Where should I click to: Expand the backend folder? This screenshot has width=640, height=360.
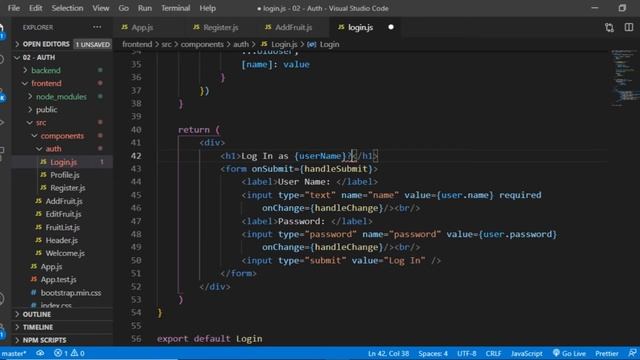[46, 71]
